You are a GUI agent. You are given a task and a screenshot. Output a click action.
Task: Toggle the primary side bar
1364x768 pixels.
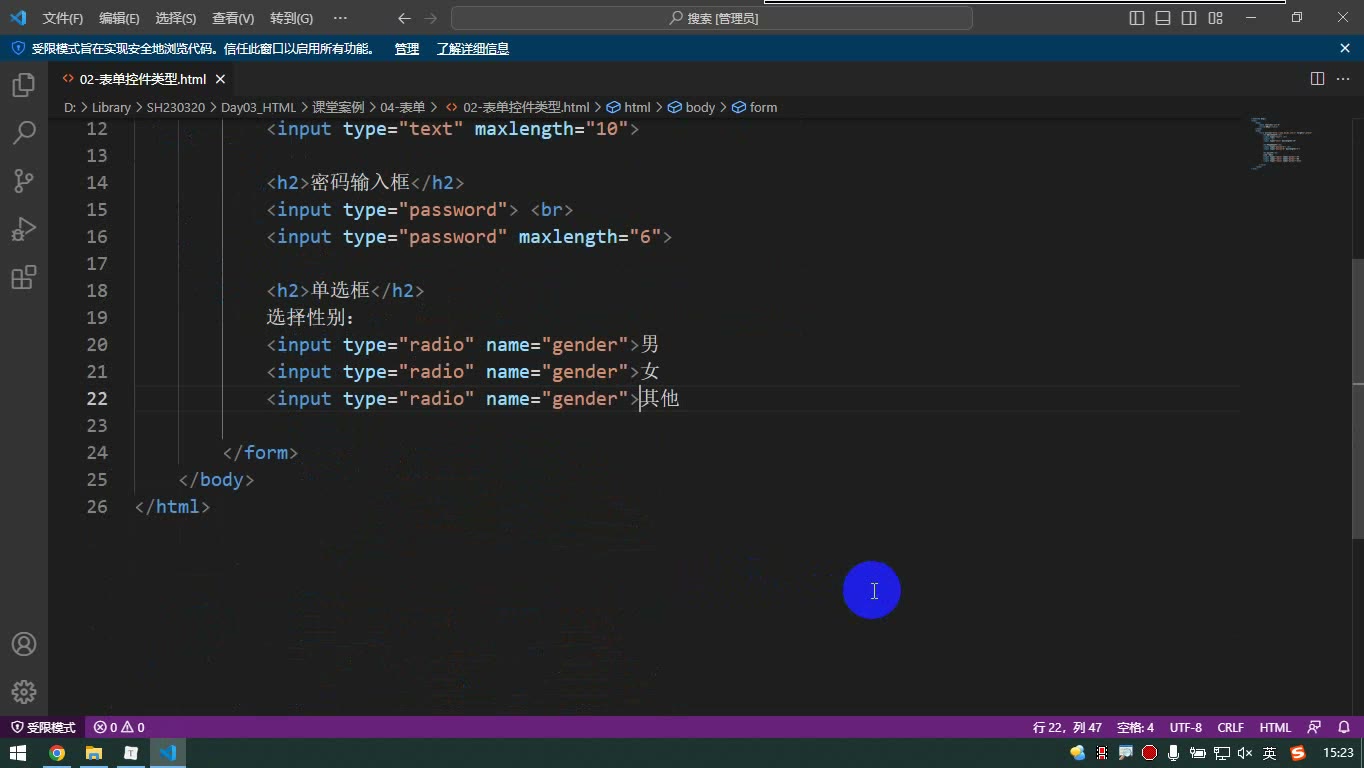[x=1137, y=18]
